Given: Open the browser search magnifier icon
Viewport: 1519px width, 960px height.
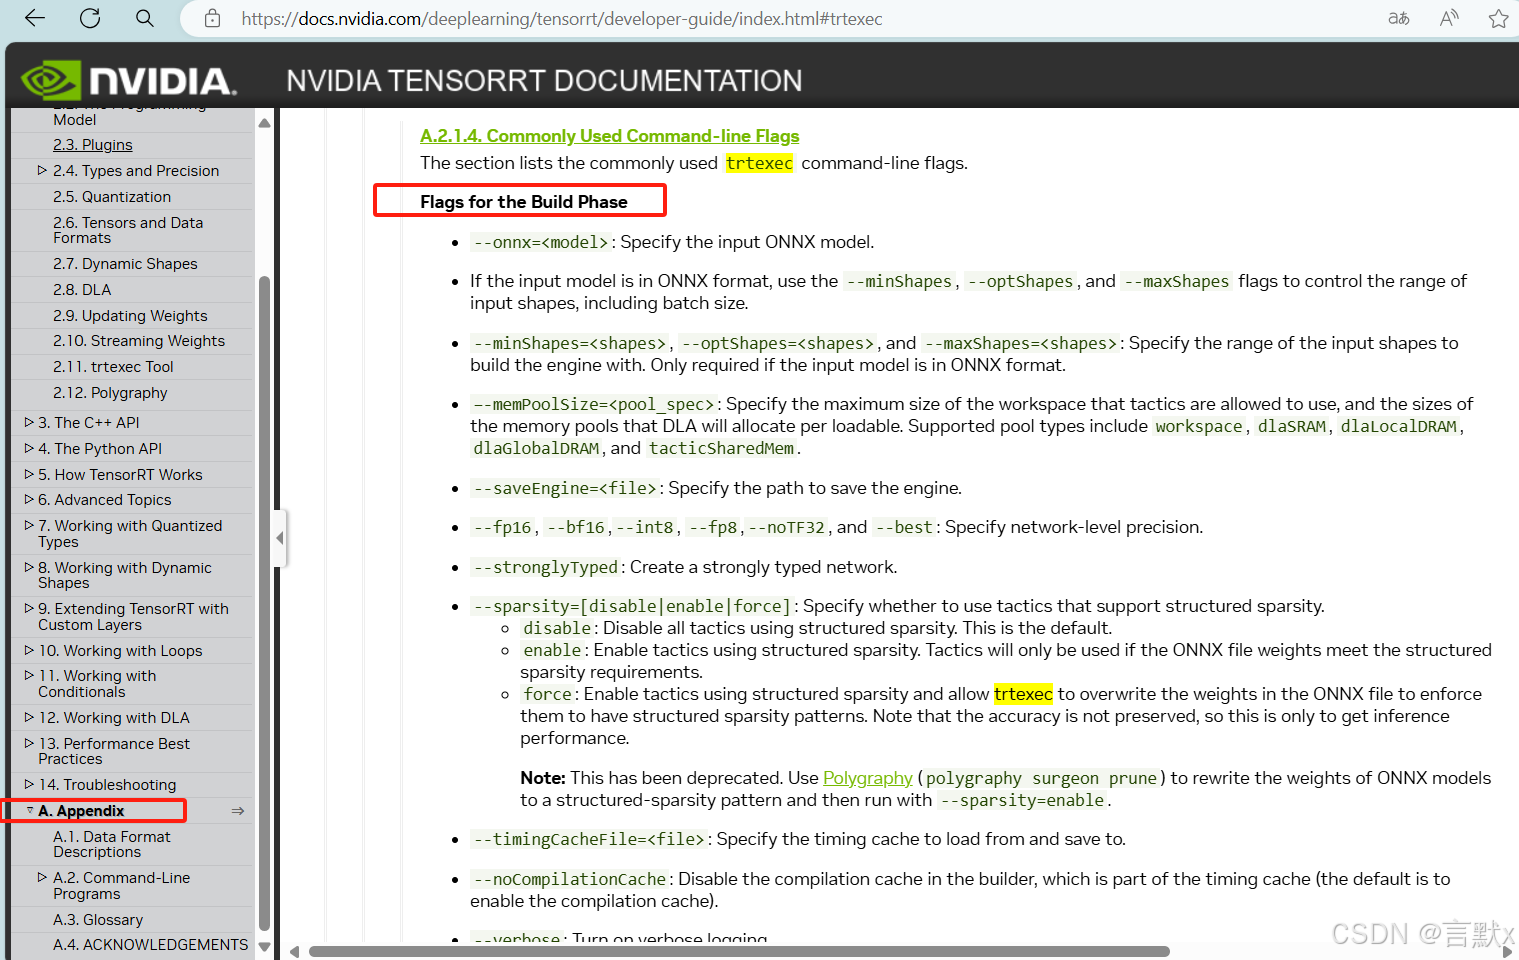Looking at the screenshot, I should (145, 18).
